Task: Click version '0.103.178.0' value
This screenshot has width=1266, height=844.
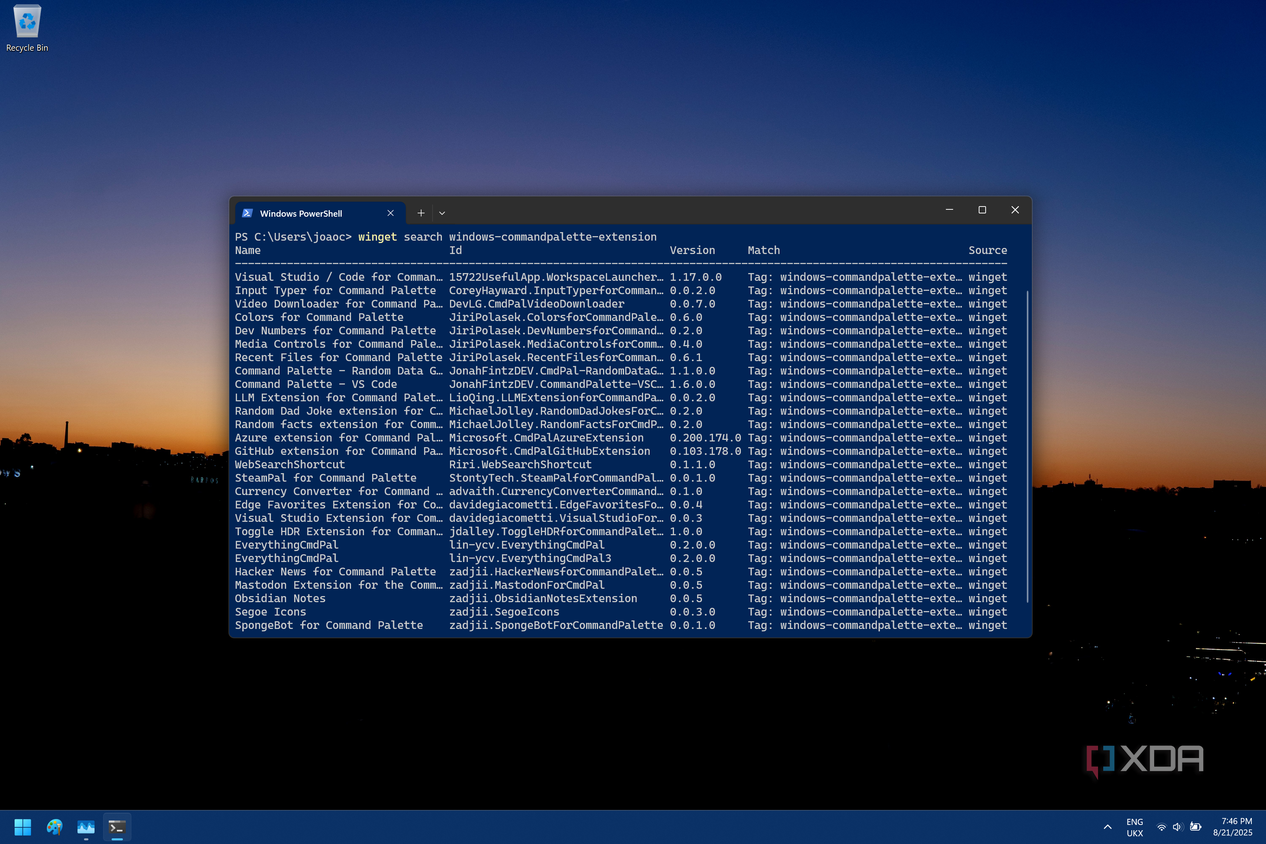Action: [706, 451]
